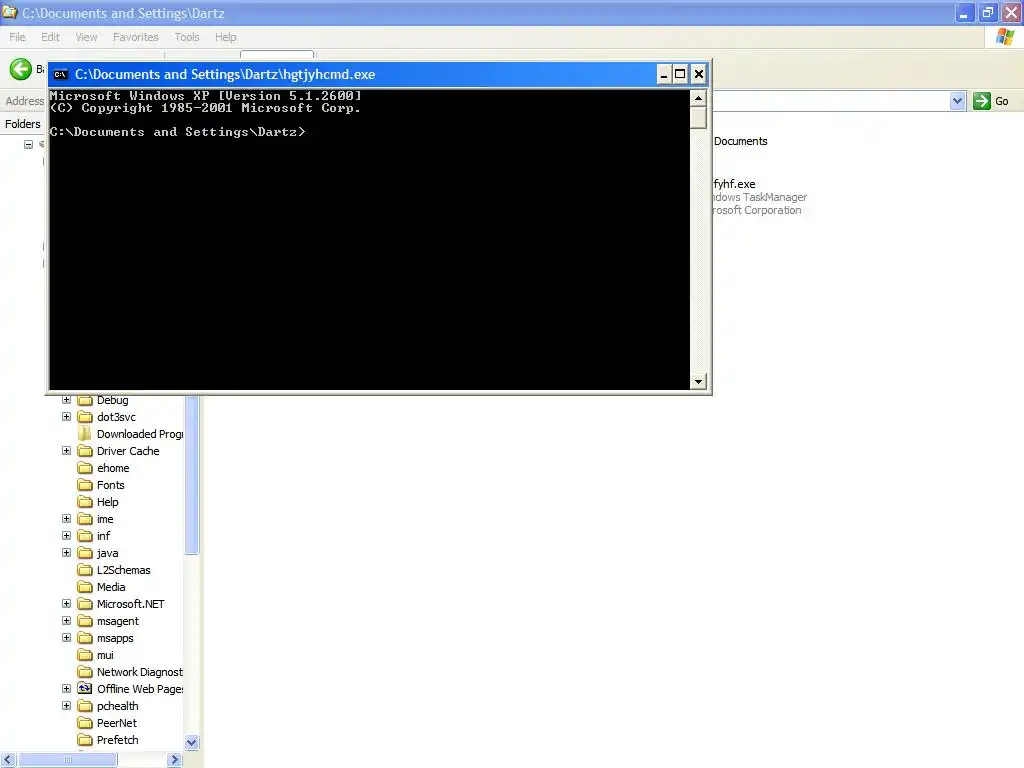Click the green Back arrow in Explorer

[20, 69]
